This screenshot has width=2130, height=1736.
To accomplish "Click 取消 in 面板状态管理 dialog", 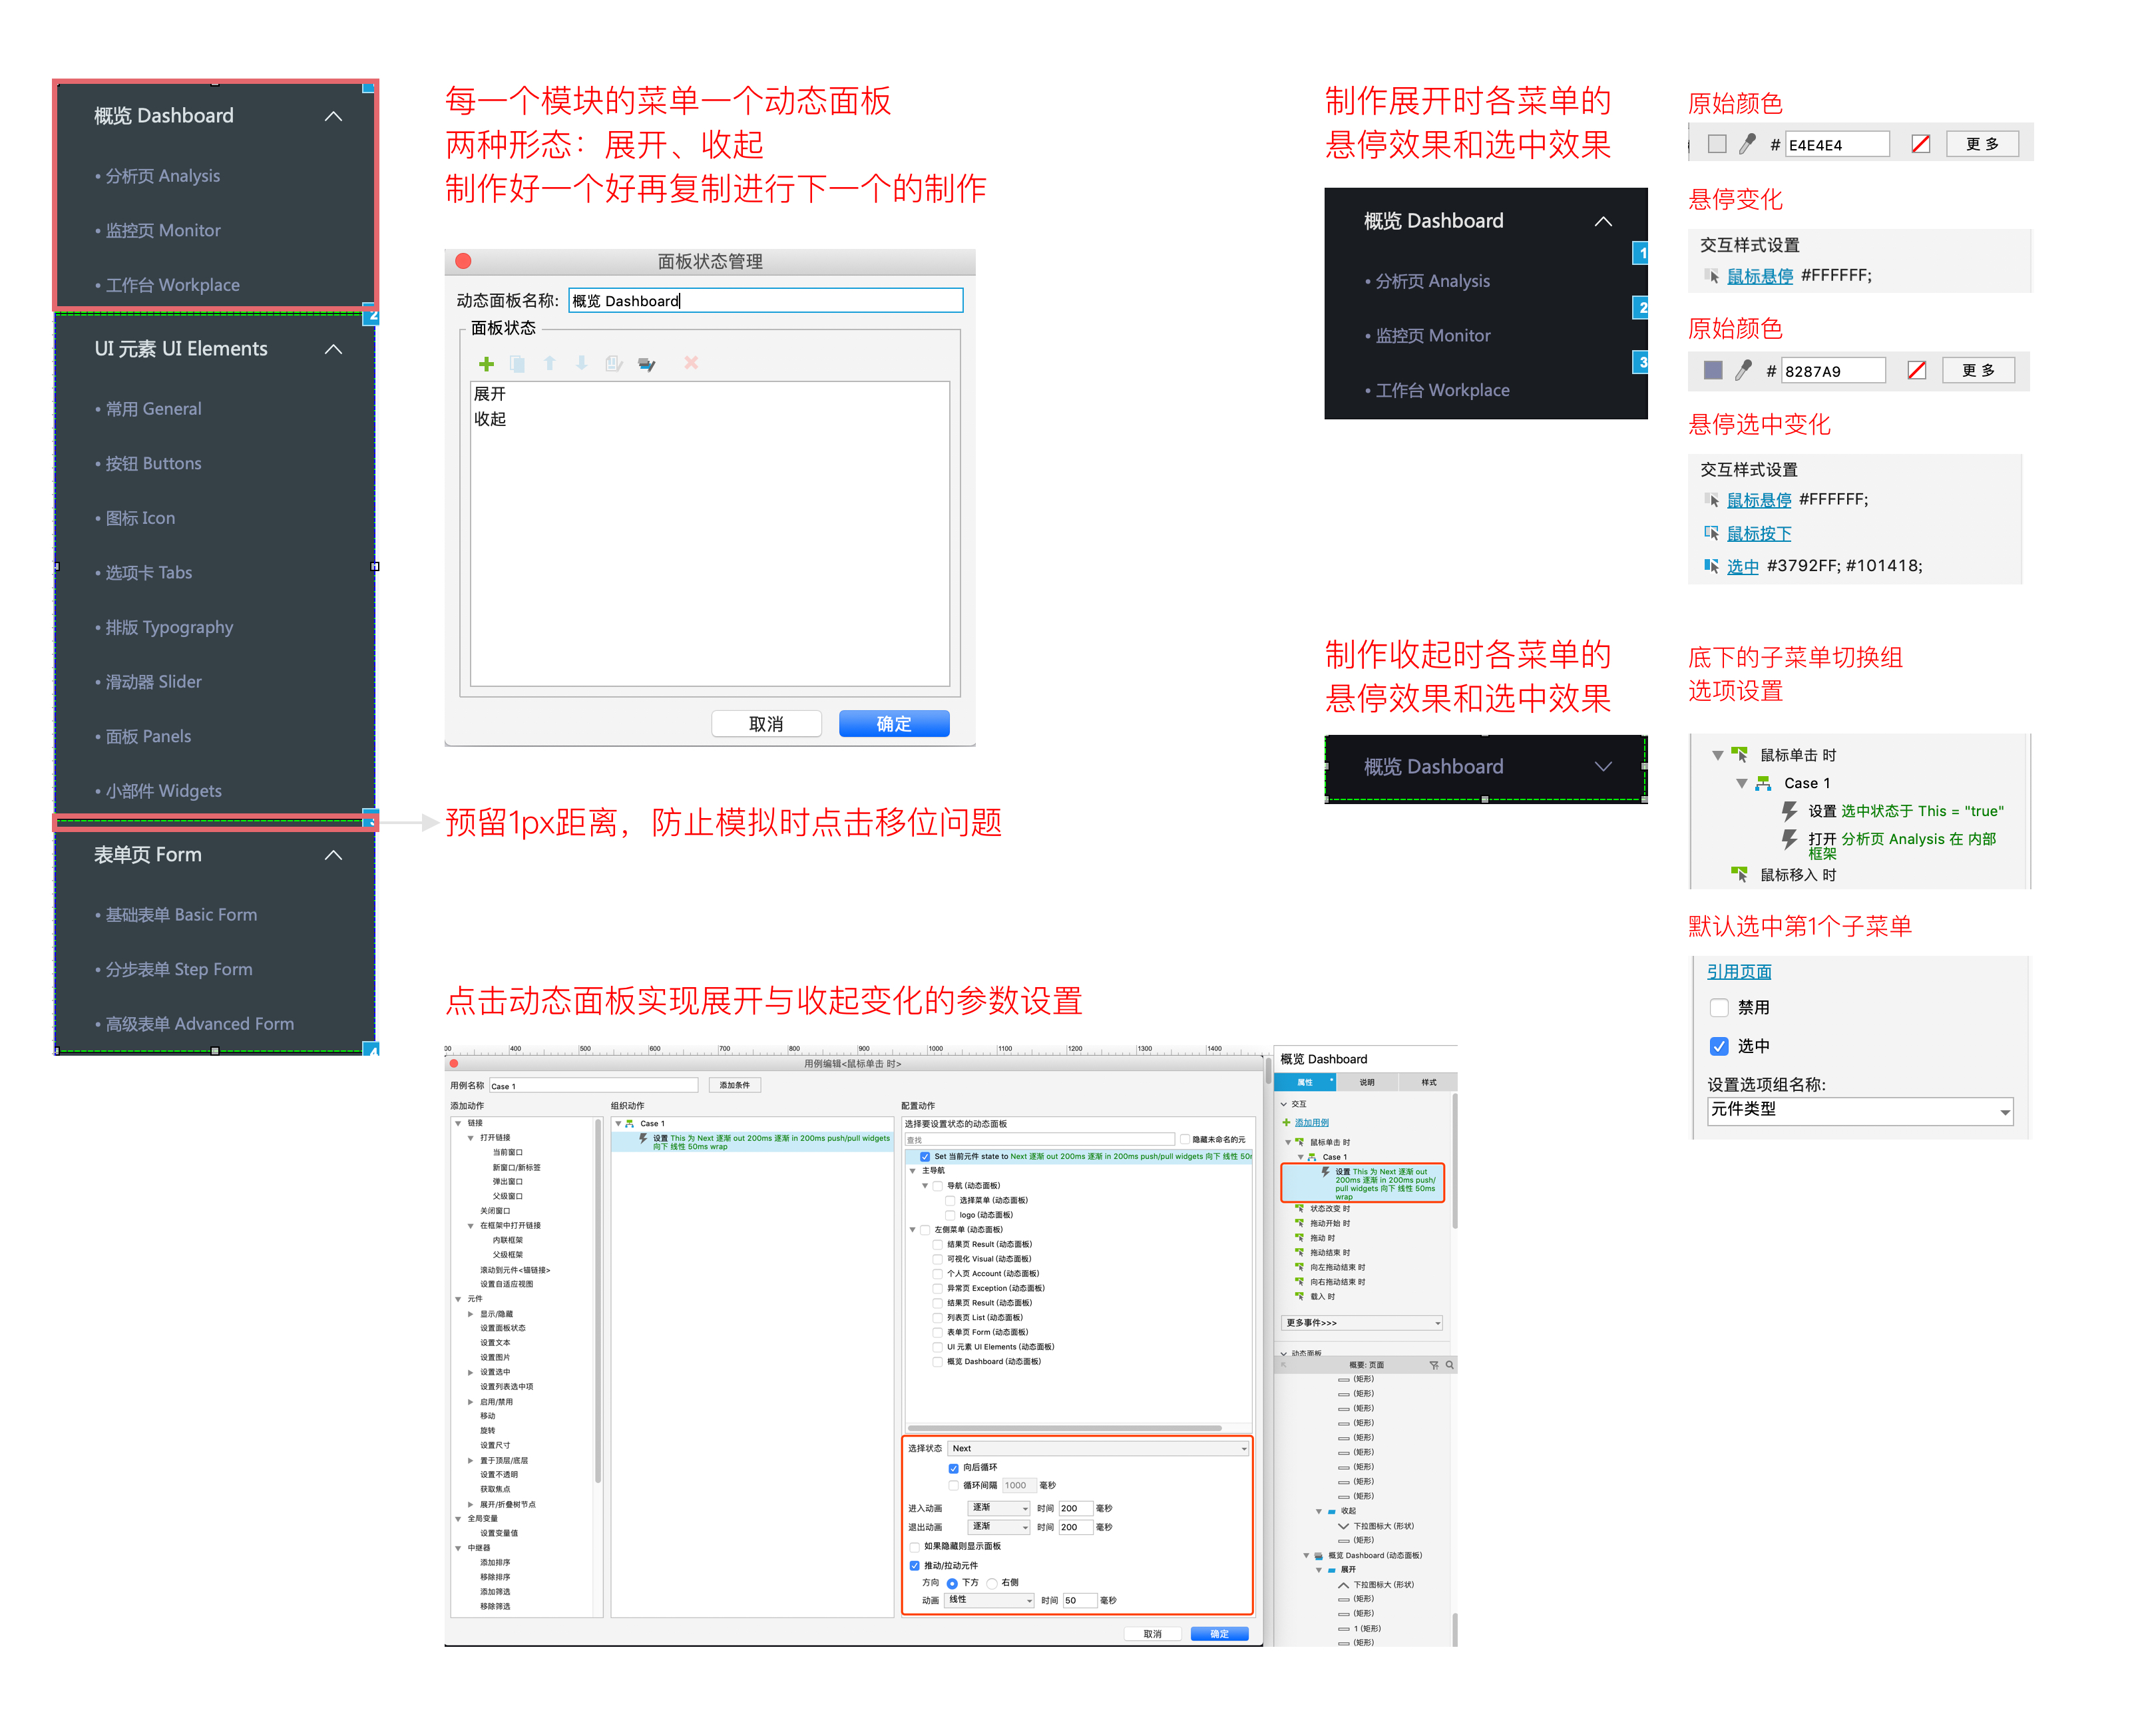I will click(x=766, y=724).
